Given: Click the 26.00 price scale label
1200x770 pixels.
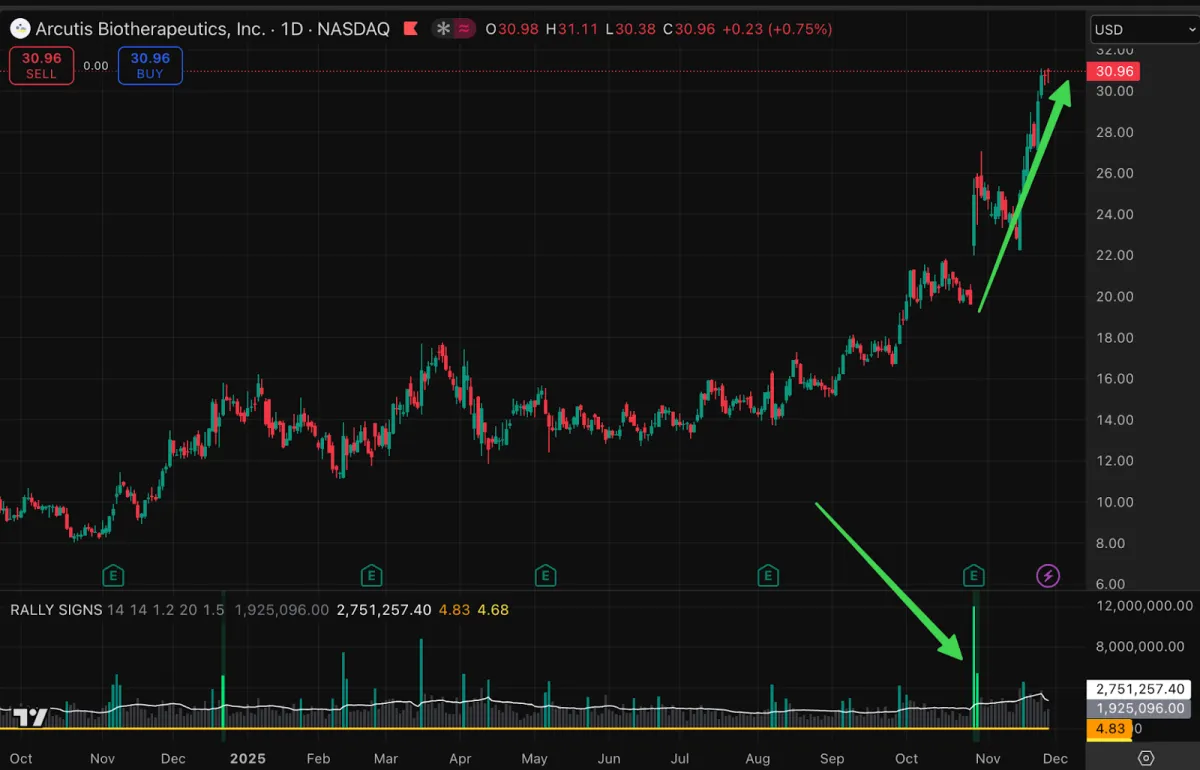Looking at the screenshot, I should (1115, 173).
